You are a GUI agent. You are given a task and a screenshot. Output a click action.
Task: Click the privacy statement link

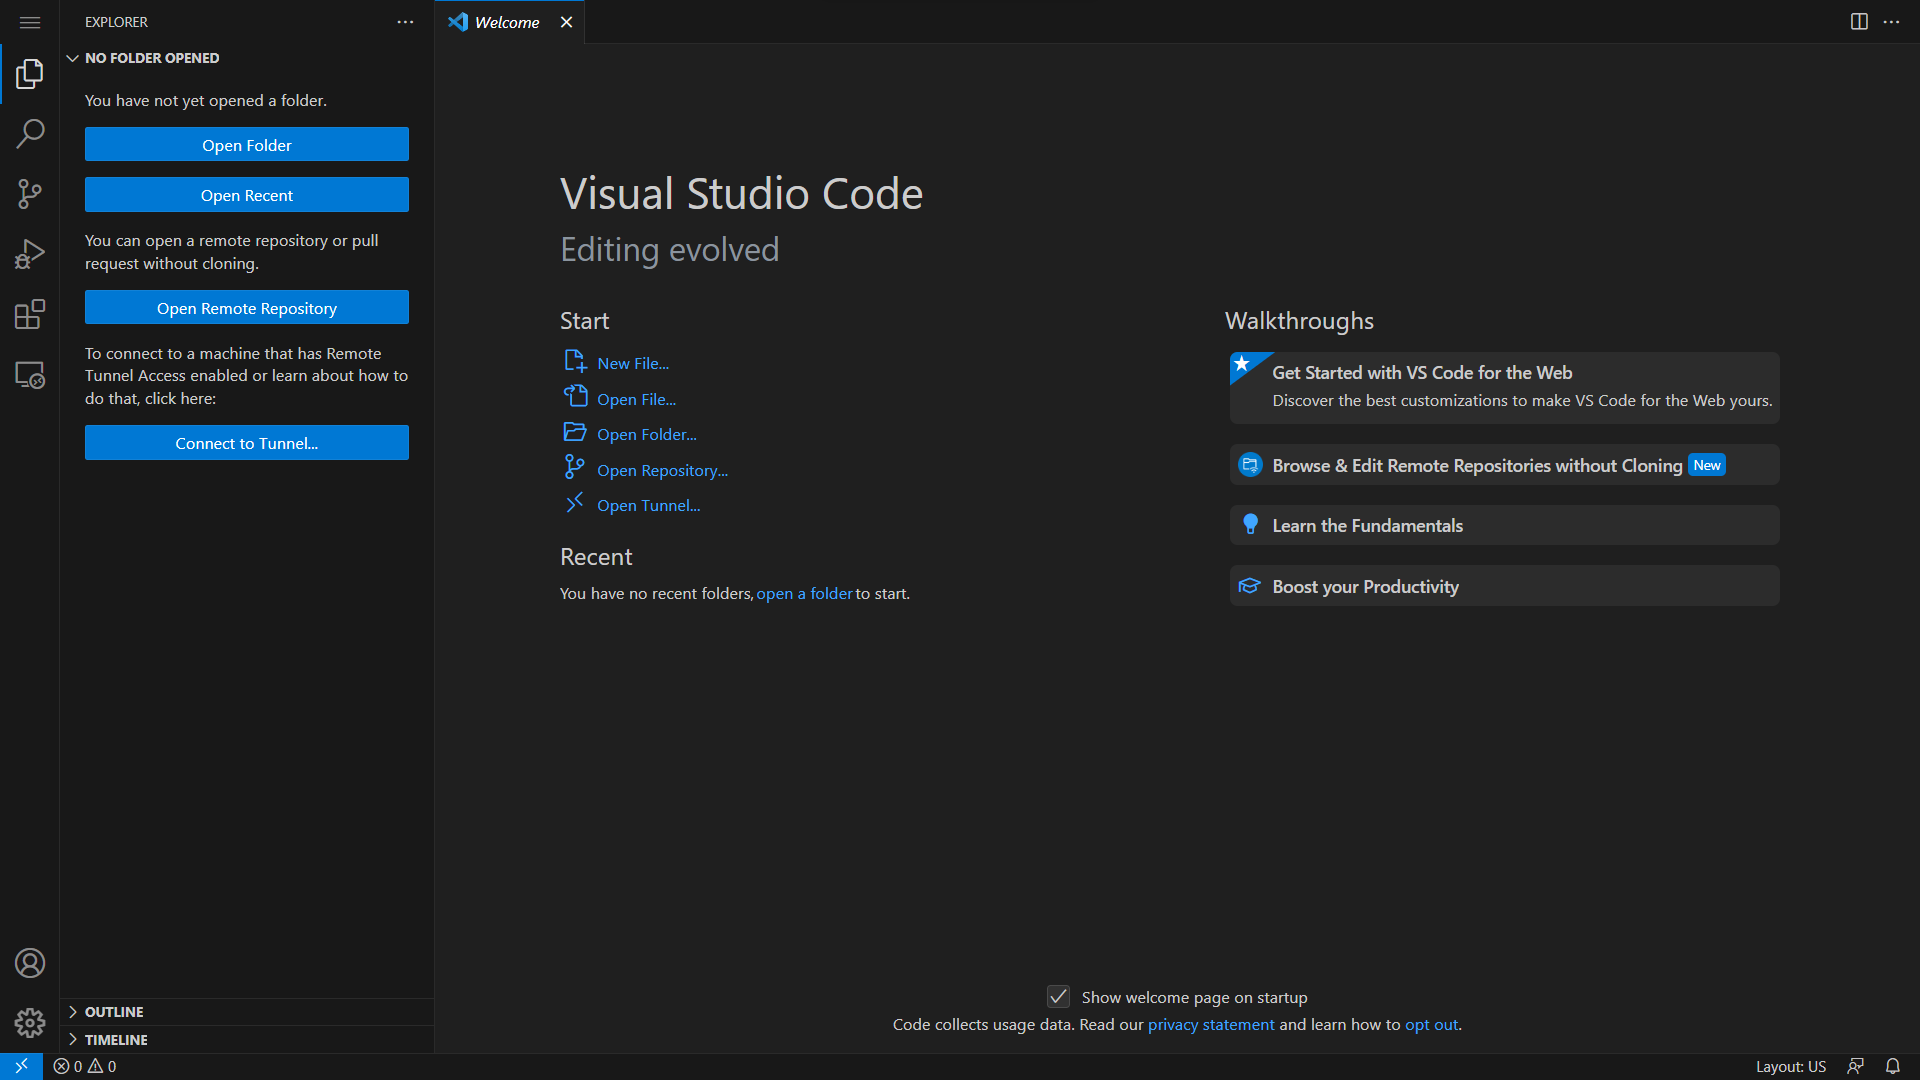pyautogui.click(x=1207, y=1025)
